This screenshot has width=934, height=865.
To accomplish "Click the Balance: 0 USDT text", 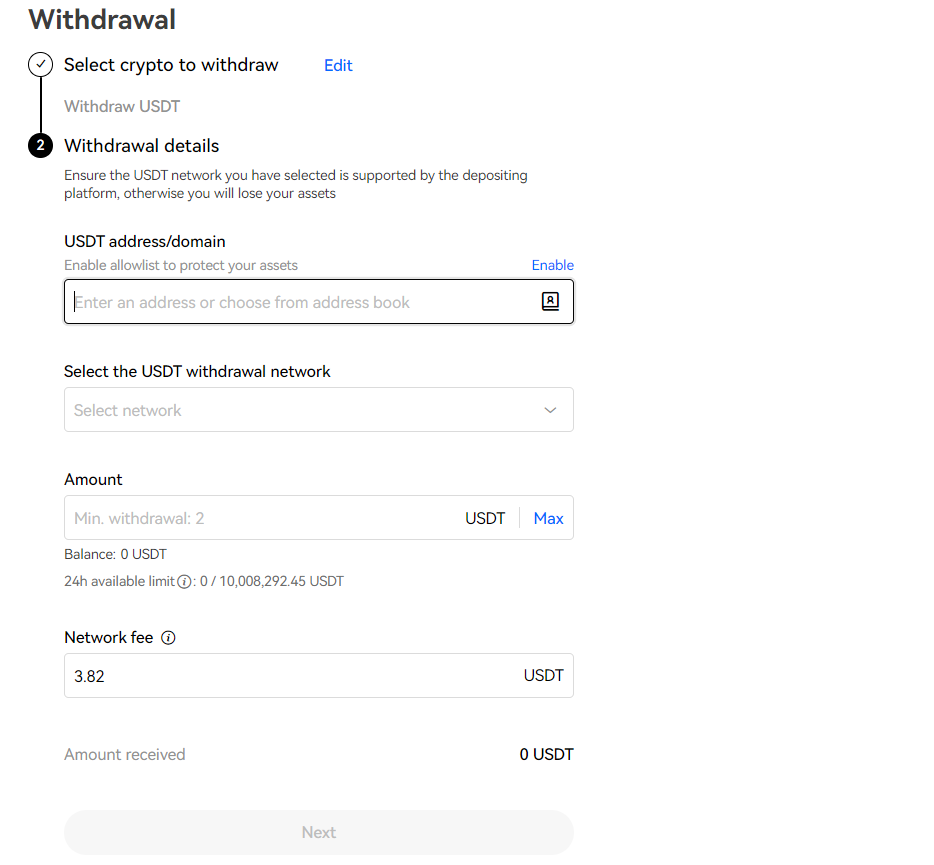I will coord(116,554).
